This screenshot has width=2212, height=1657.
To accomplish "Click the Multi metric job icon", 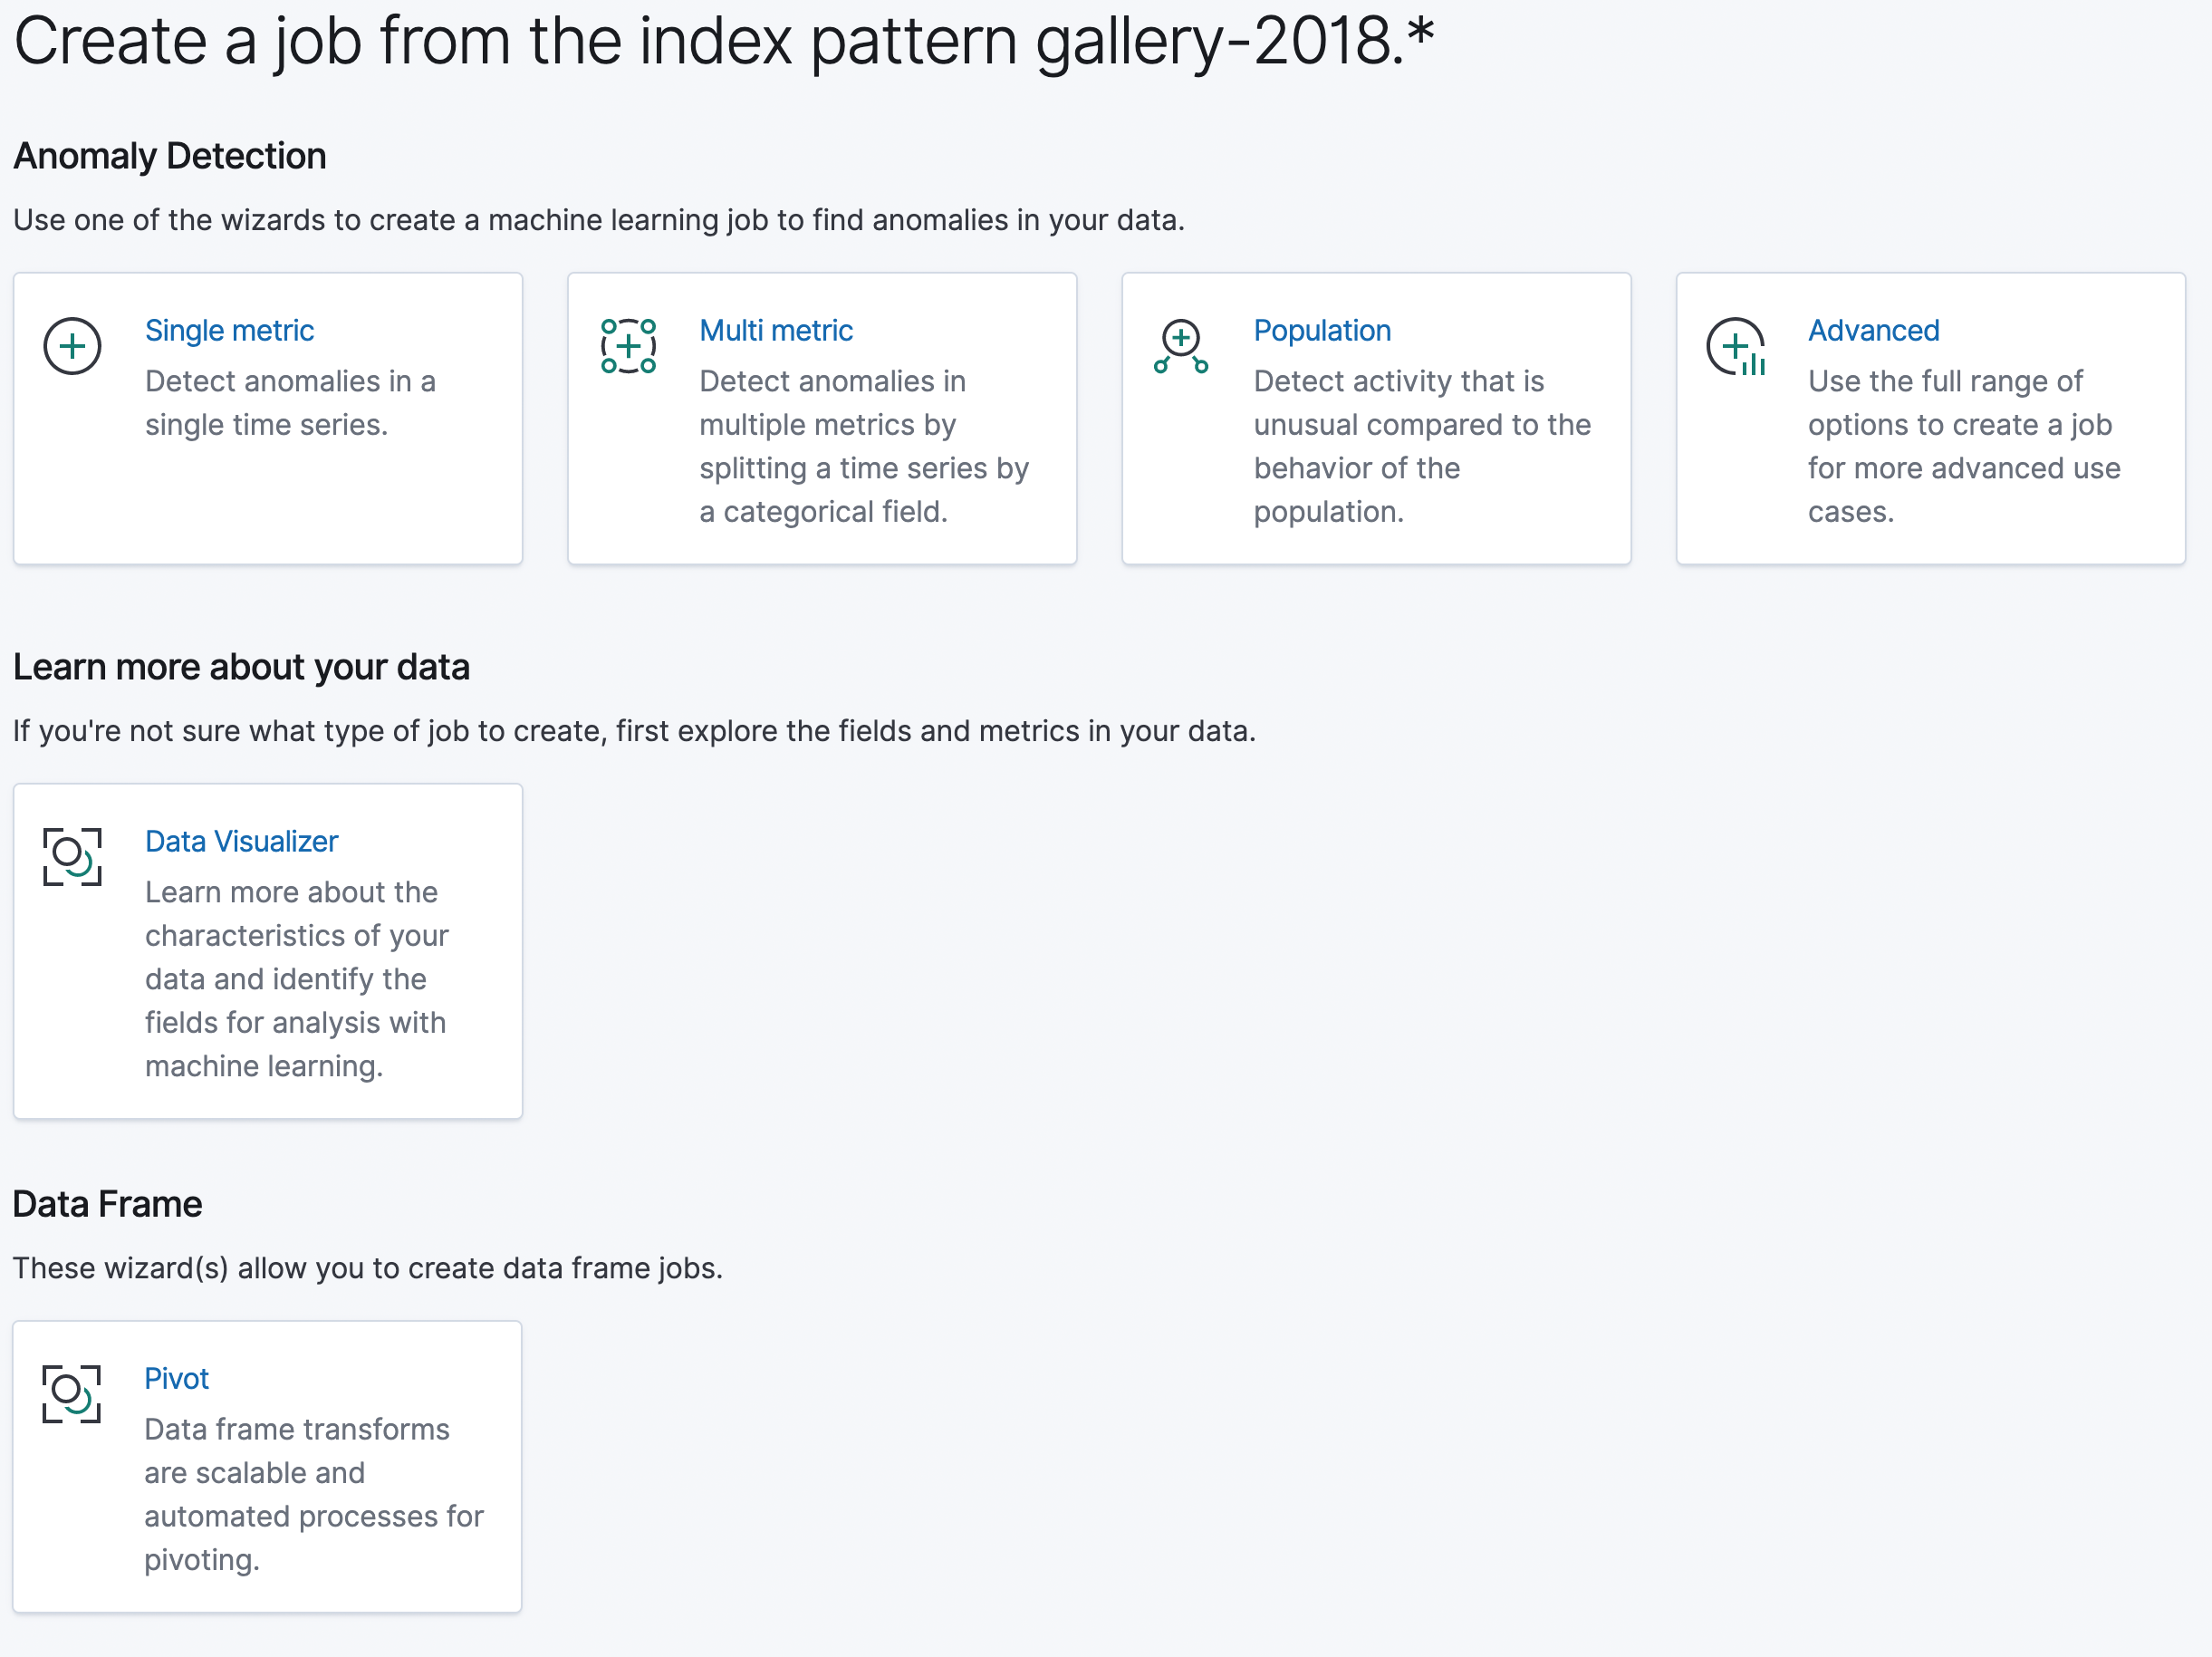I will tap(628, 346).
